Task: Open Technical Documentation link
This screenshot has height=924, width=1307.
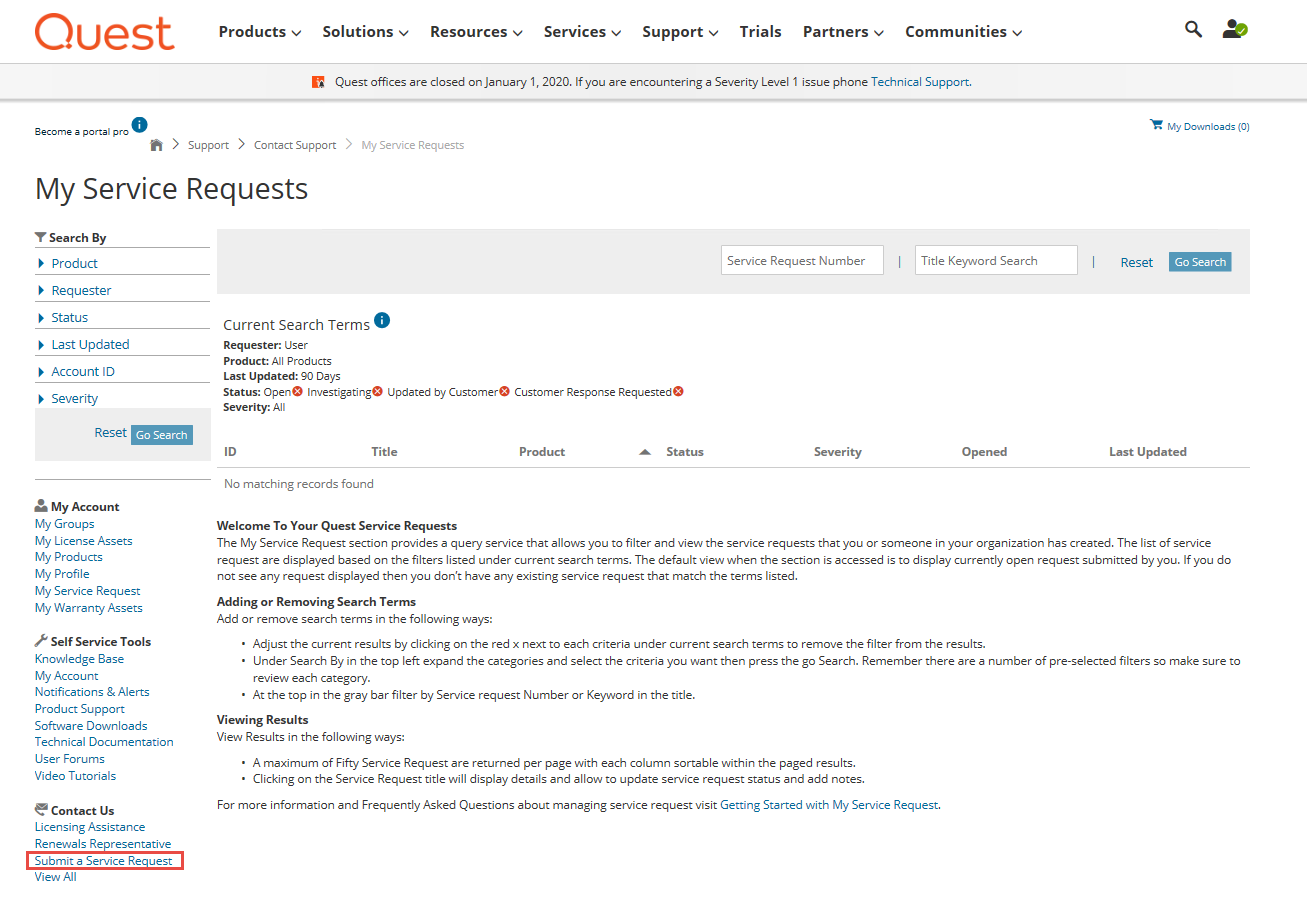Action: tap(104, 742)
